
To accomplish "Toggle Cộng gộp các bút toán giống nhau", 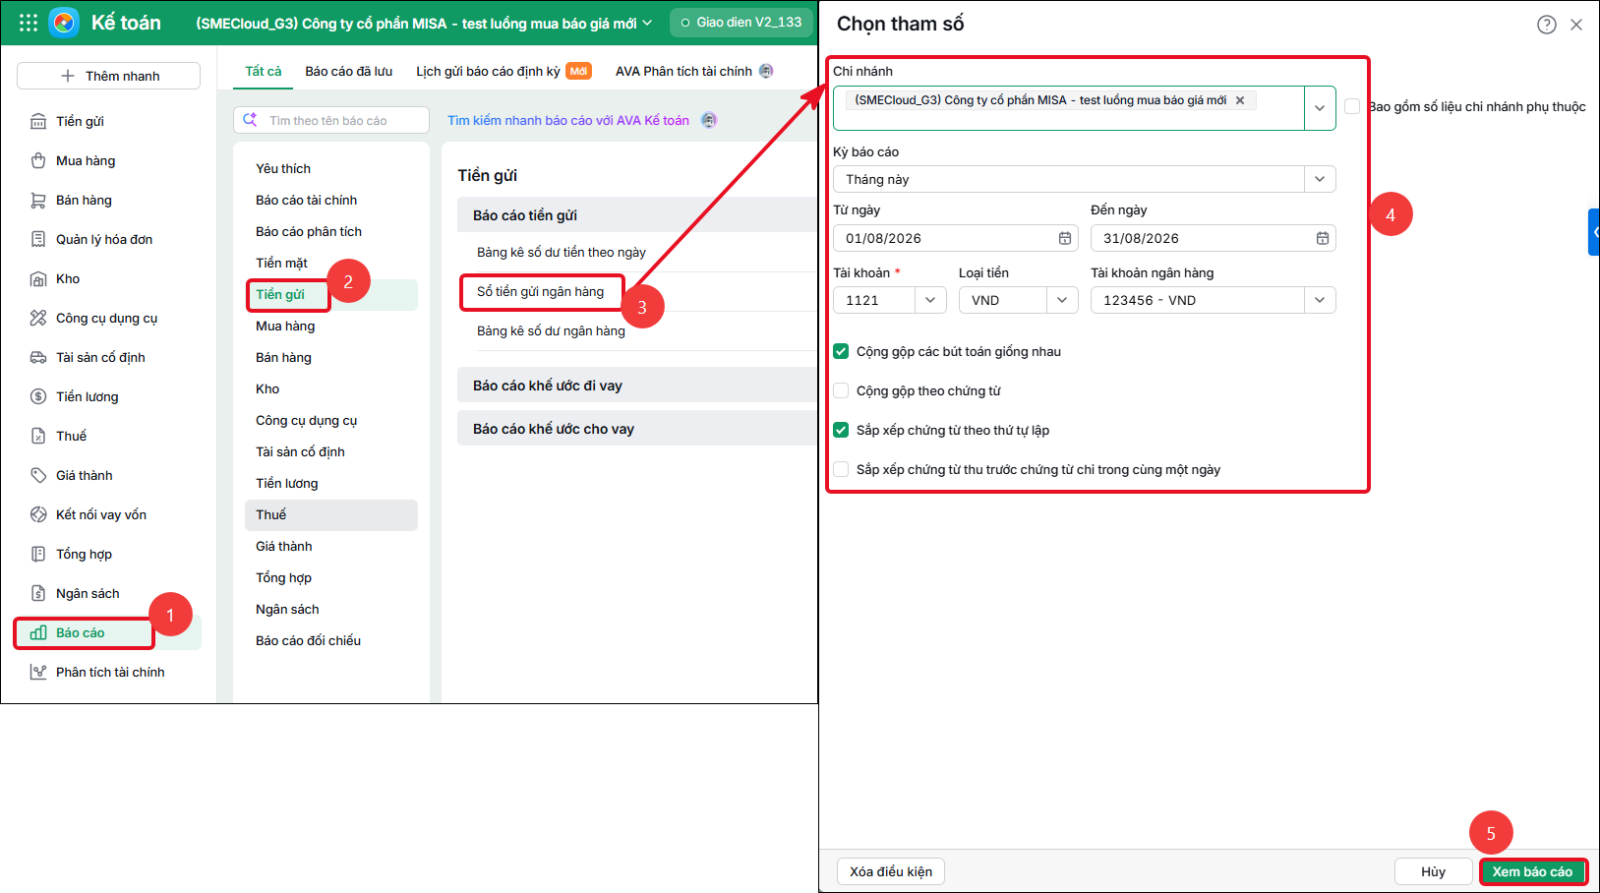I will click(841, 351).
